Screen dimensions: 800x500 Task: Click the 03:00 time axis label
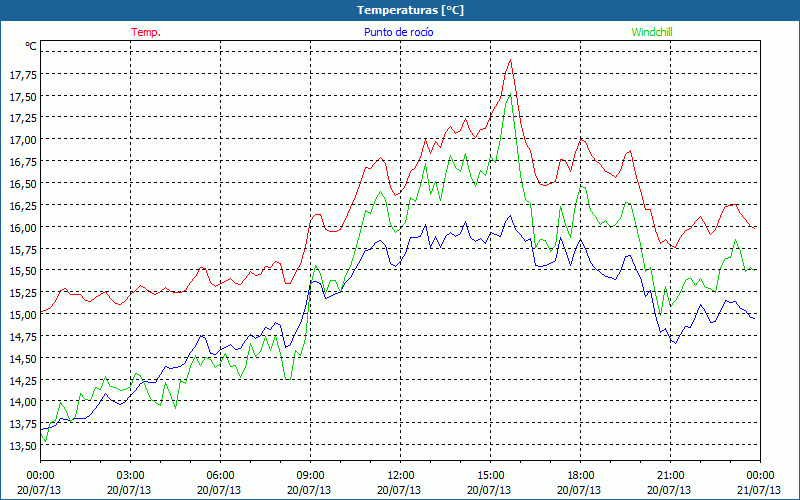click(131, 475)
